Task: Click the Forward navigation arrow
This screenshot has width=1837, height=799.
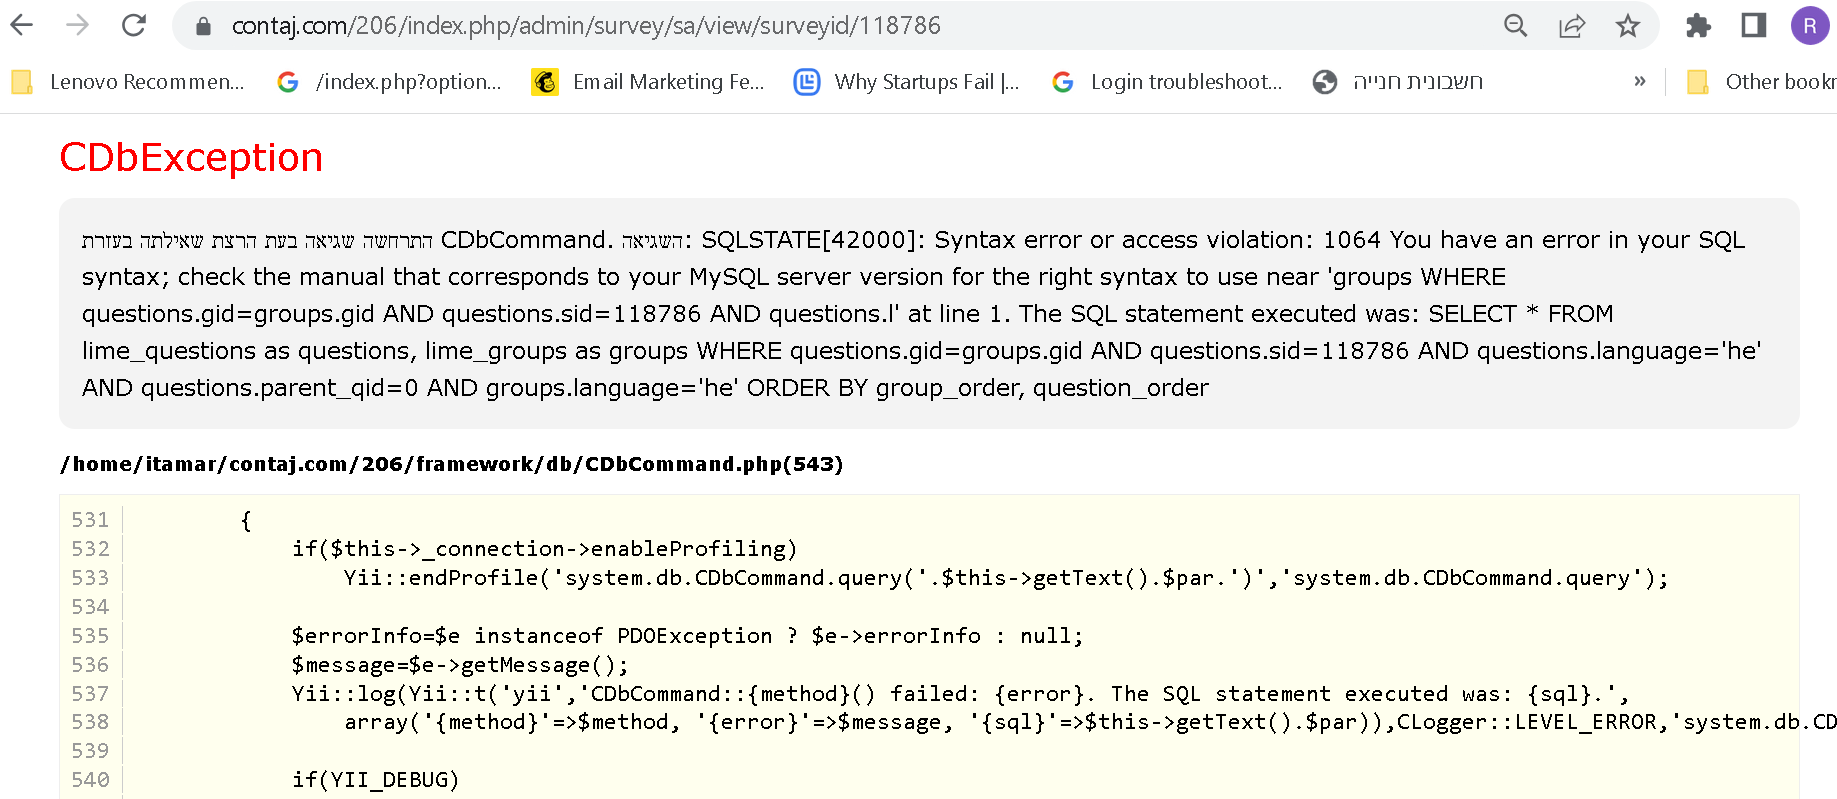Action: tap(77, 25)
